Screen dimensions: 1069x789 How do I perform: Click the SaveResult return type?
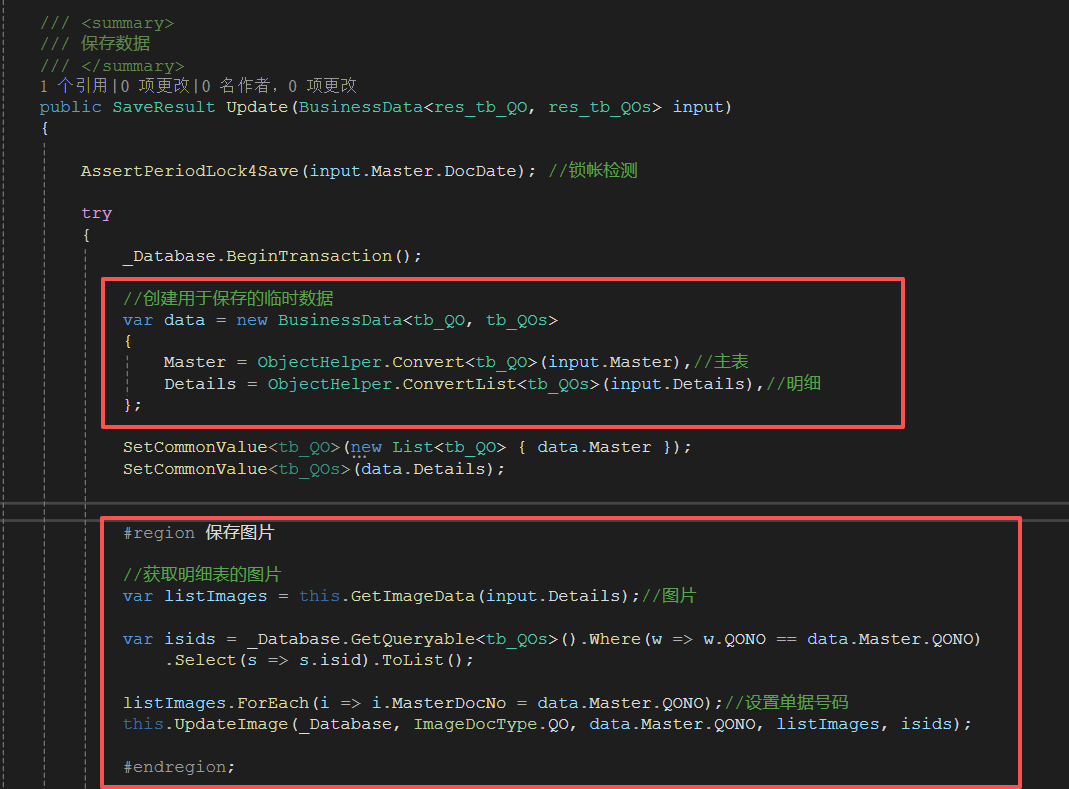point(163,106)
